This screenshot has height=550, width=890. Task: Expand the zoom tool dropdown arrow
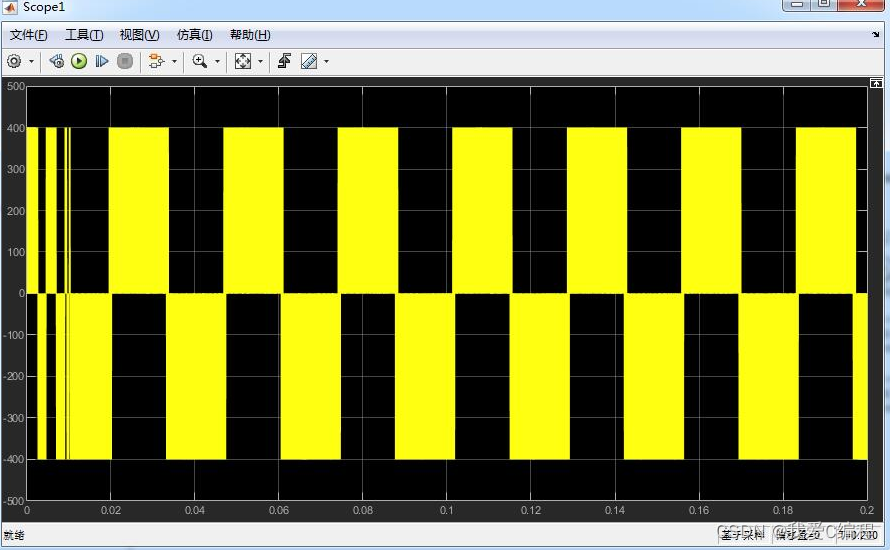(216, 61)
